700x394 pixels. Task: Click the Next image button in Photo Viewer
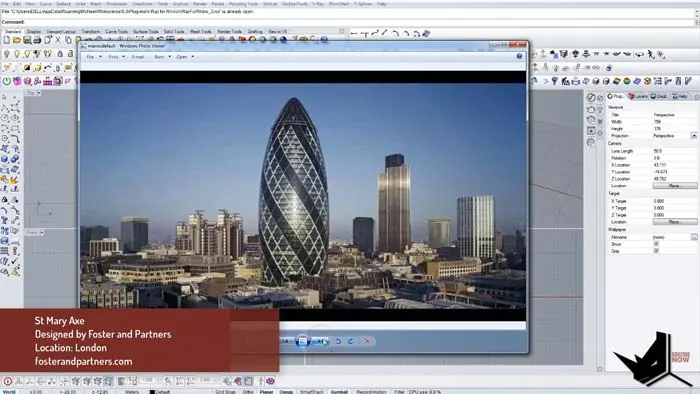[x=321, y=341]
